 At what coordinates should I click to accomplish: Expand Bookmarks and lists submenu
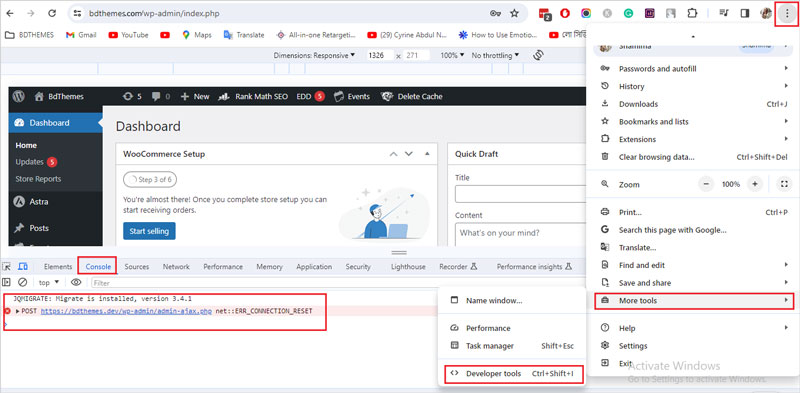[693, 121]
